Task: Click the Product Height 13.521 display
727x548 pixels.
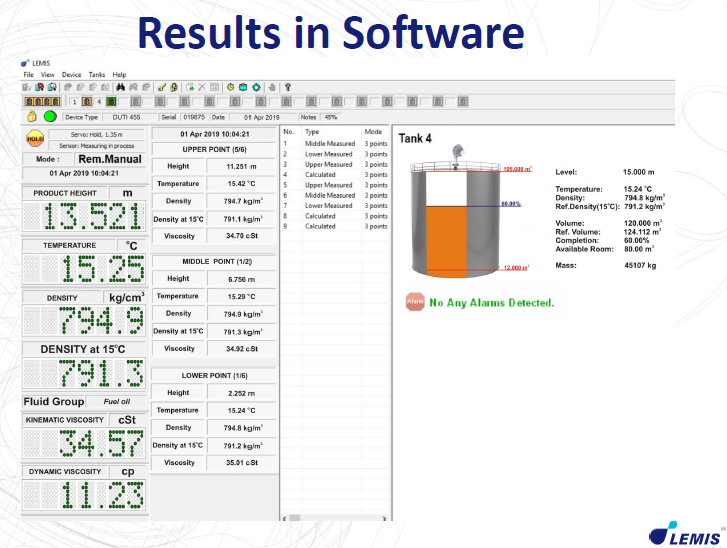Action: [x=84, y=216]
